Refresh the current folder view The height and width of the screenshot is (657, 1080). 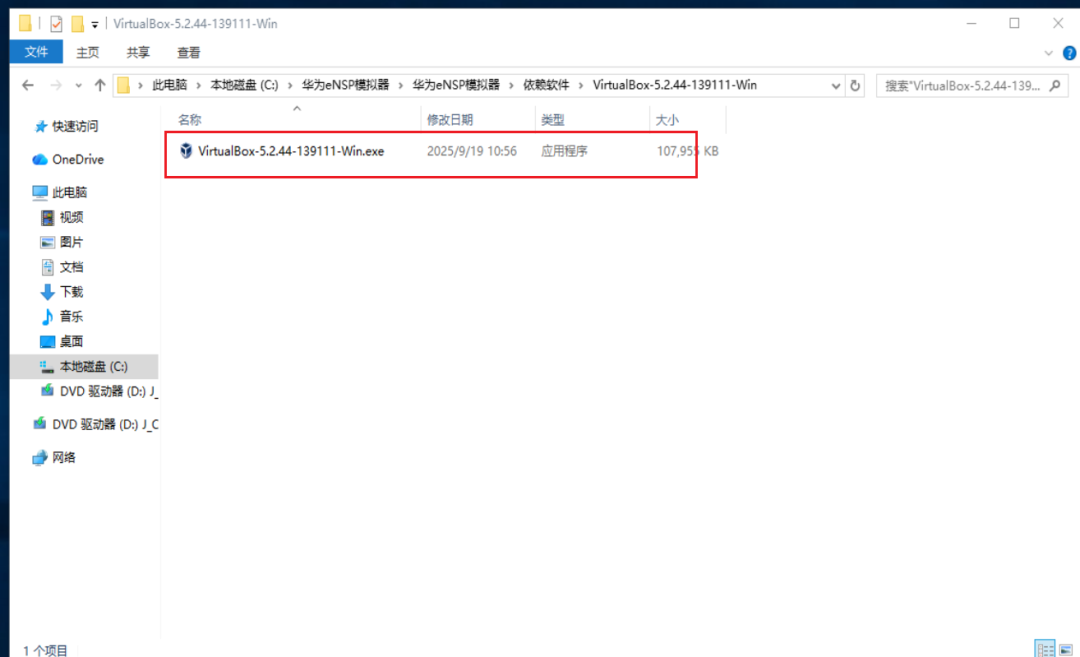(855, 86)
